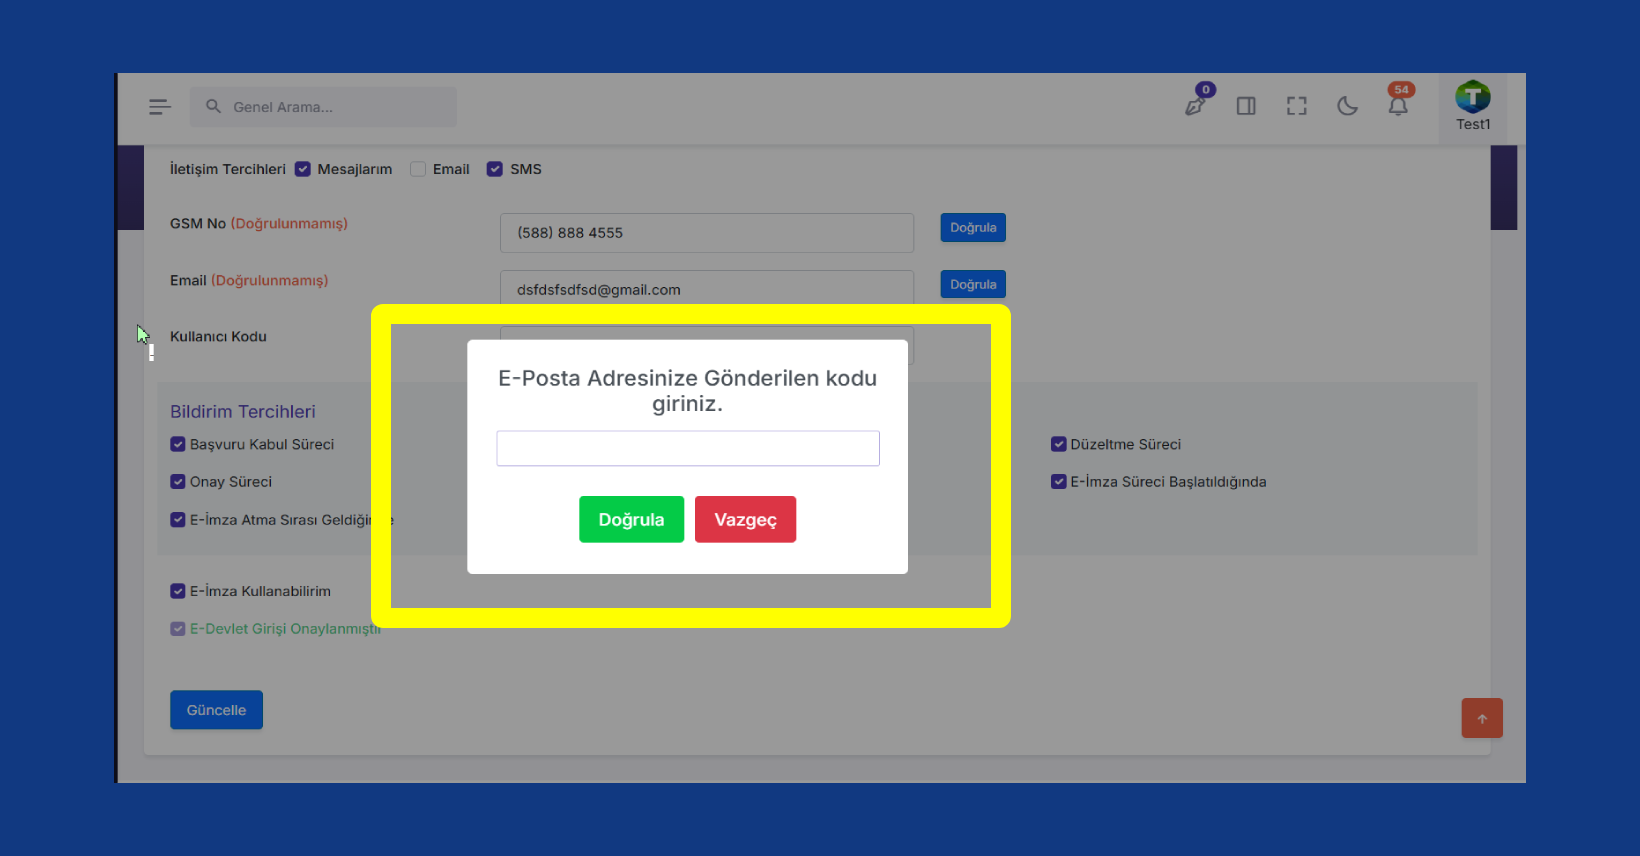Open the hamburger sidebar menu

coord(159,107)
